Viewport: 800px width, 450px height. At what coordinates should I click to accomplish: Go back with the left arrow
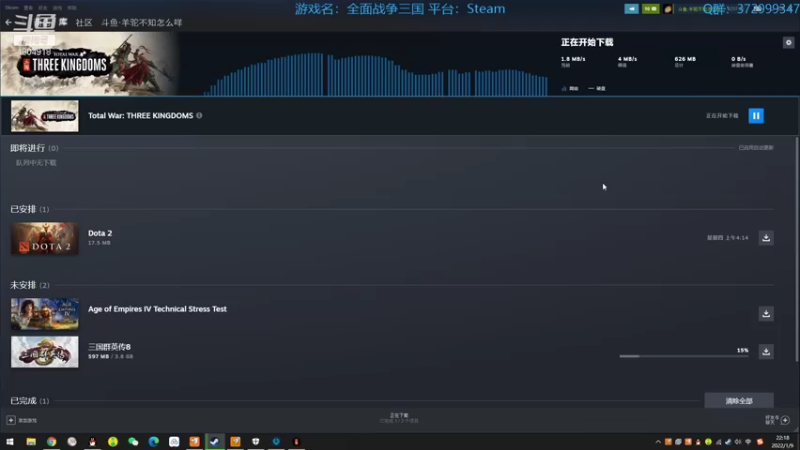point(8,22)
